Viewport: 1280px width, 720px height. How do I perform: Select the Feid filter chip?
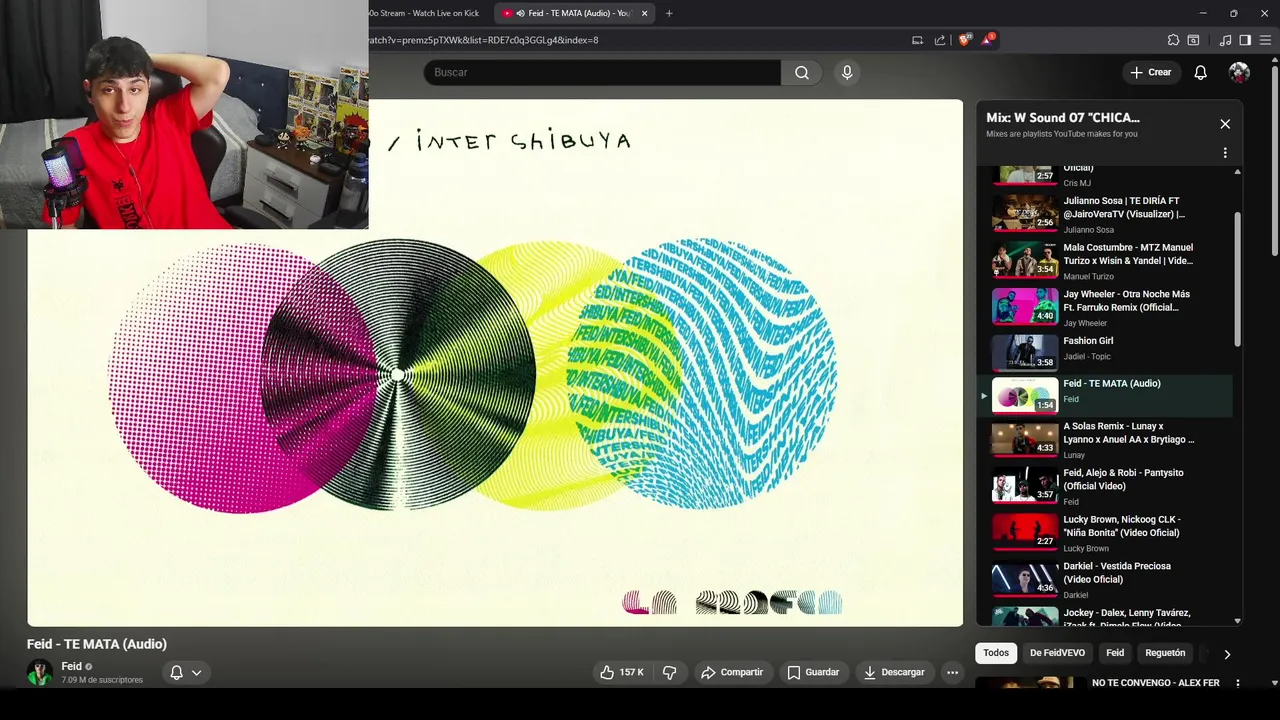pyautogui.click(x=1115, y=653)
